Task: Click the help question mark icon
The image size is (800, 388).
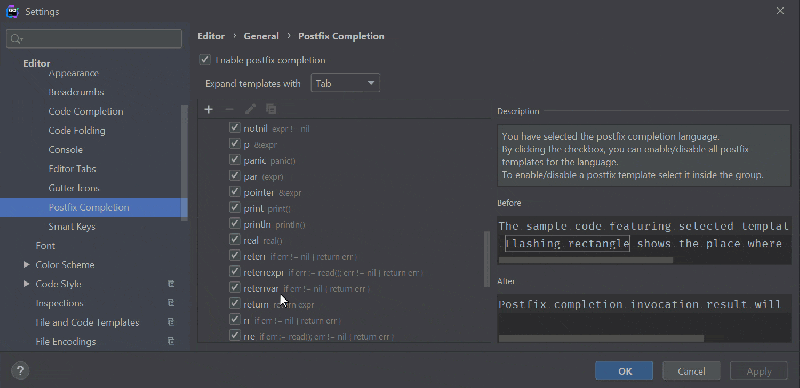Action: click(x=20, y=371)
